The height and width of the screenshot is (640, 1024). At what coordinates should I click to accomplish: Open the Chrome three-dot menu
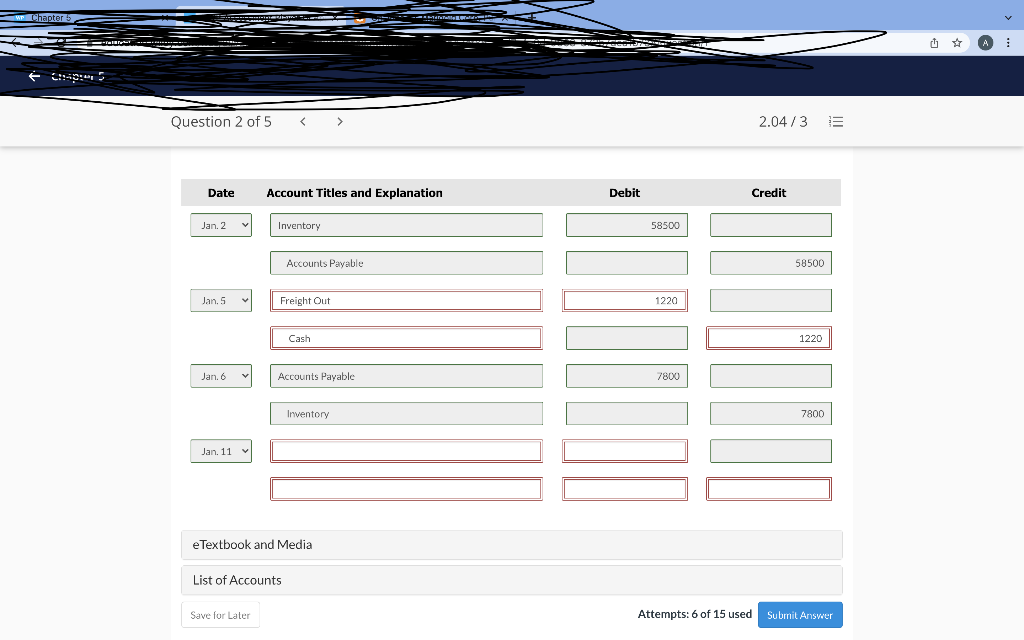tap(1008, 43)
